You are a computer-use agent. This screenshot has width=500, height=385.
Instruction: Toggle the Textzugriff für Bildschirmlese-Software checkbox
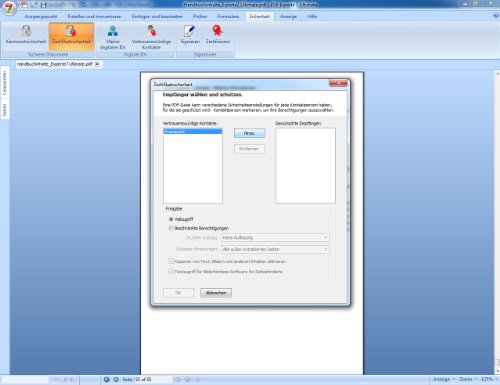[x=171, y=271]
